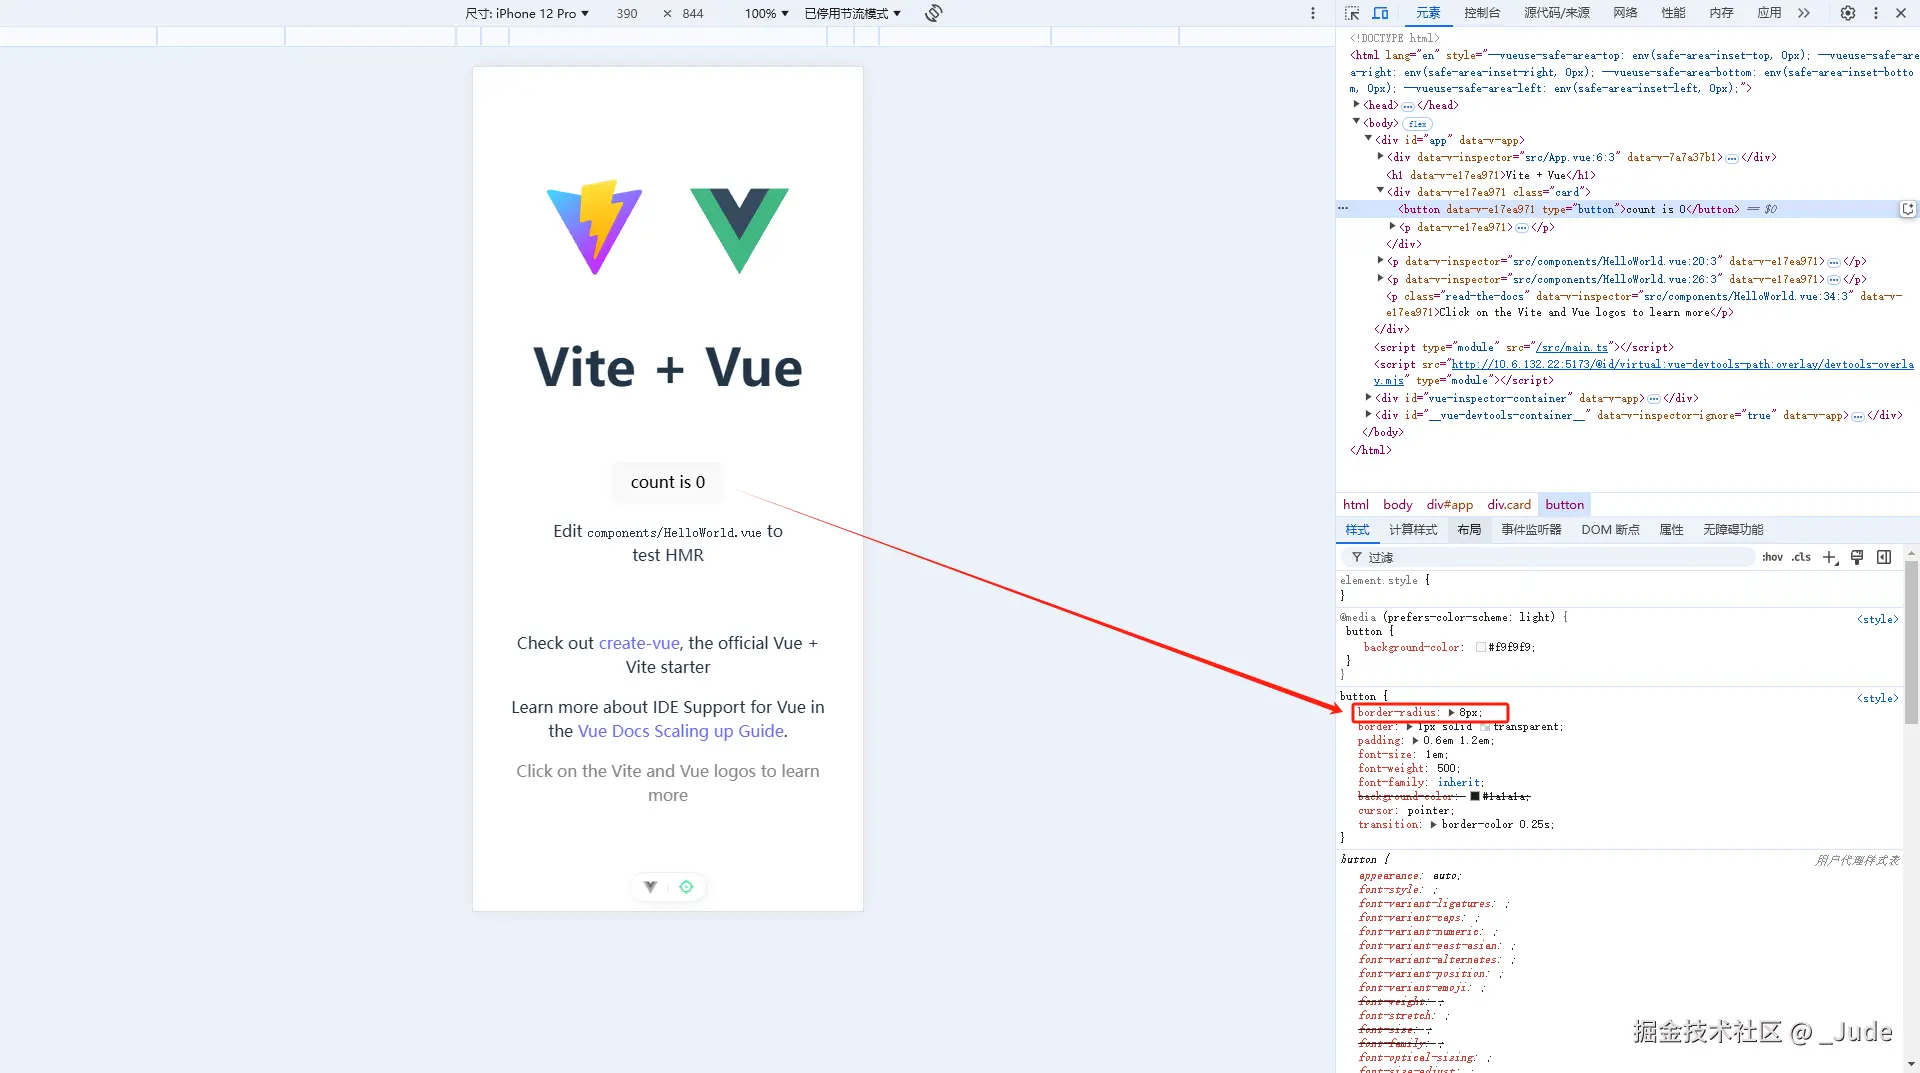Select html in the breadcrumb
The height and width of the screenshot is (1073, 1920).
(1356, 505)
